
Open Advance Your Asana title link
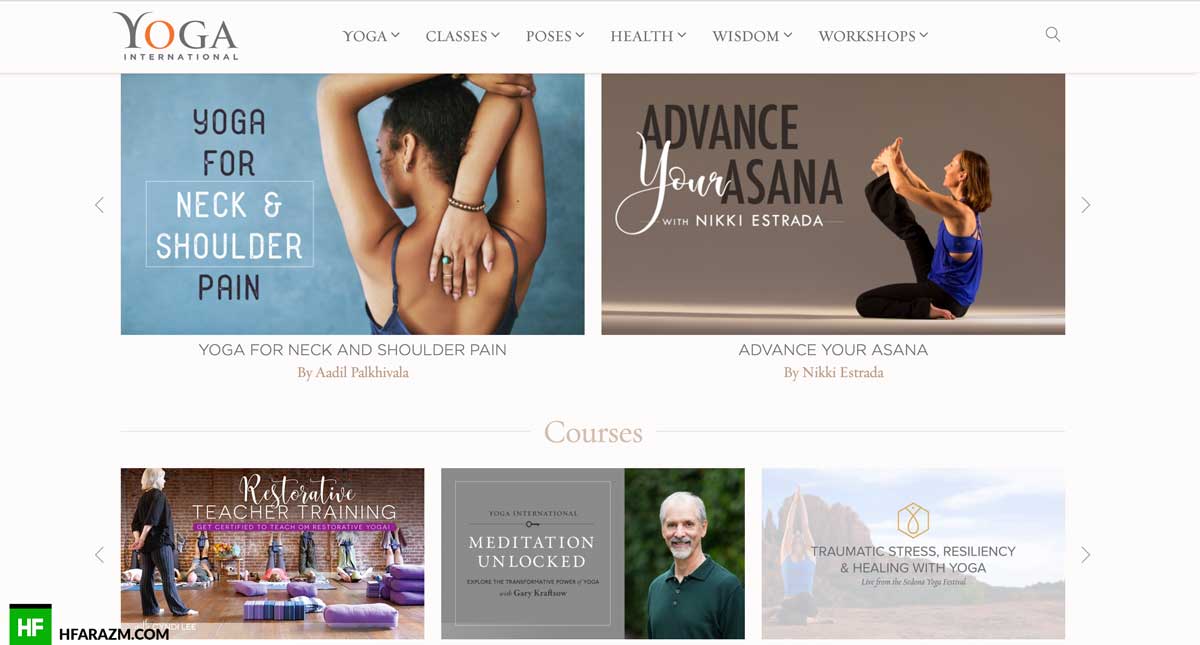pyautogui.click(x=833, y=350)
